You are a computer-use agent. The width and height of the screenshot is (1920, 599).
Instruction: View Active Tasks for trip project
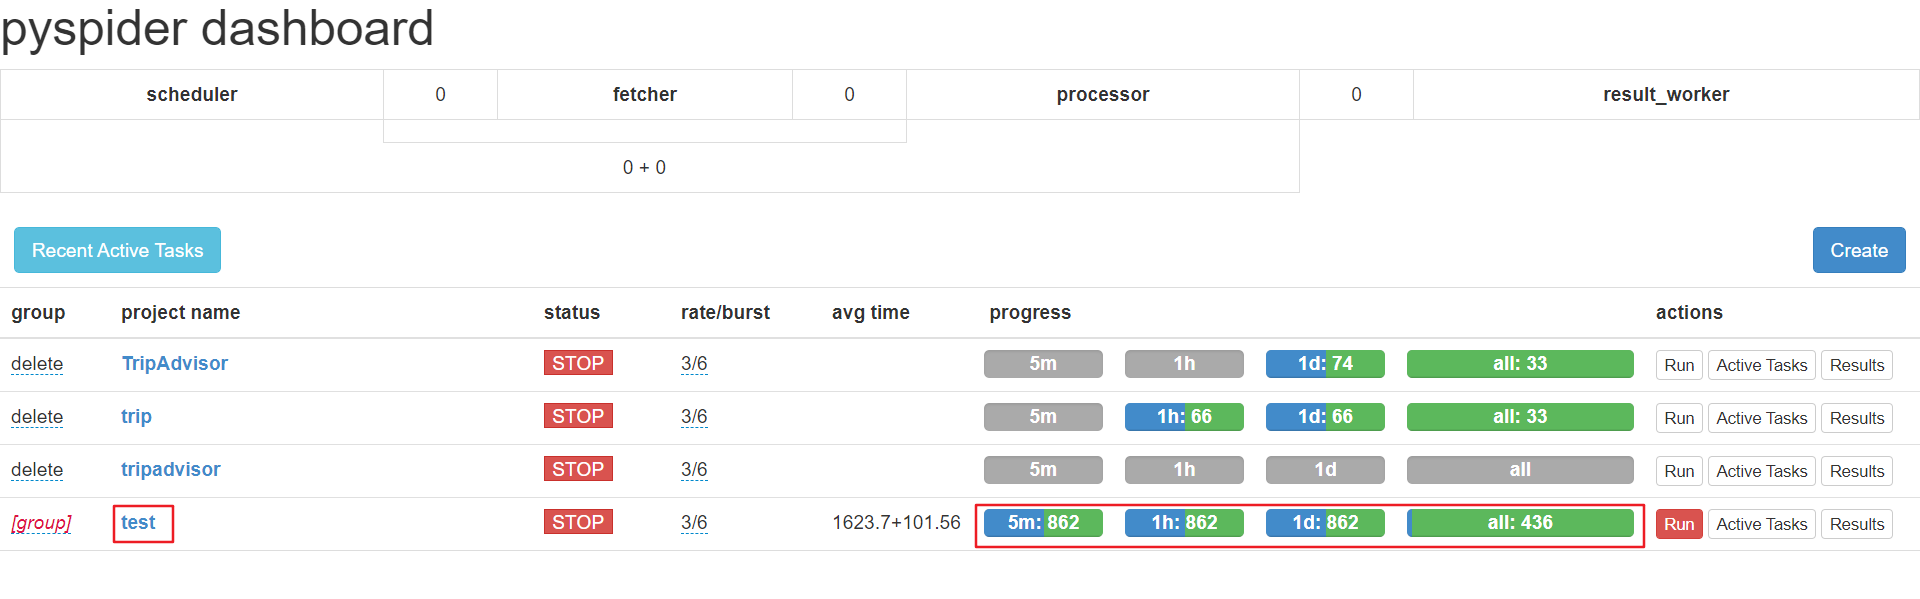tap(1761, 418)
